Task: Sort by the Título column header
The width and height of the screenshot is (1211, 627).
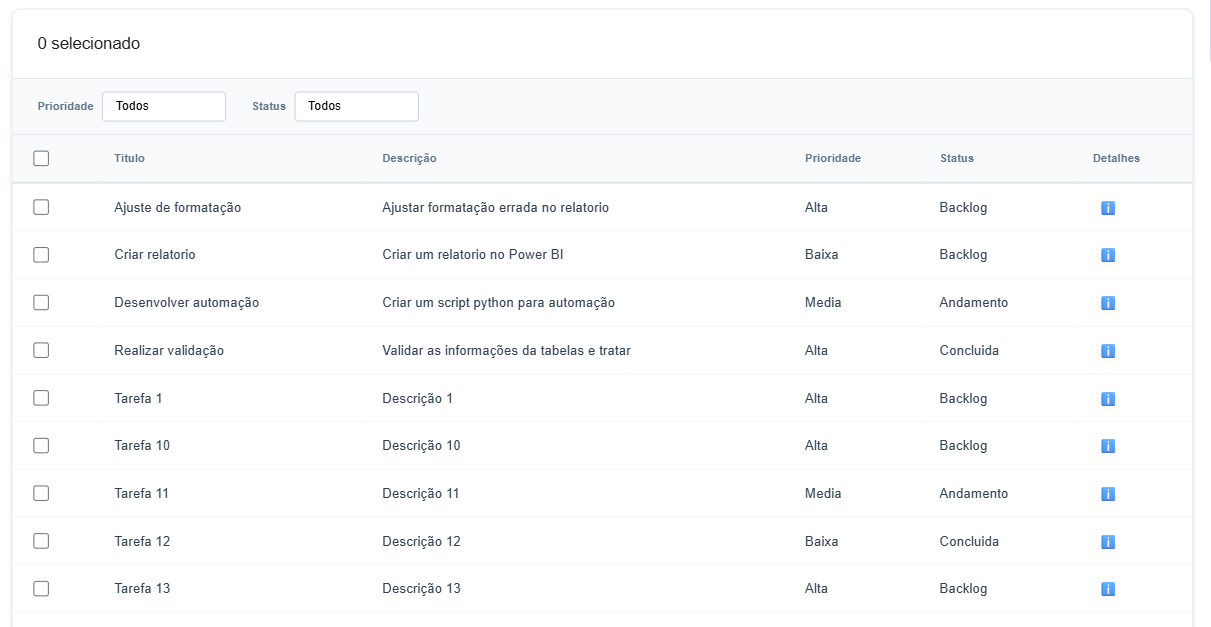Action: pos(129,158)
